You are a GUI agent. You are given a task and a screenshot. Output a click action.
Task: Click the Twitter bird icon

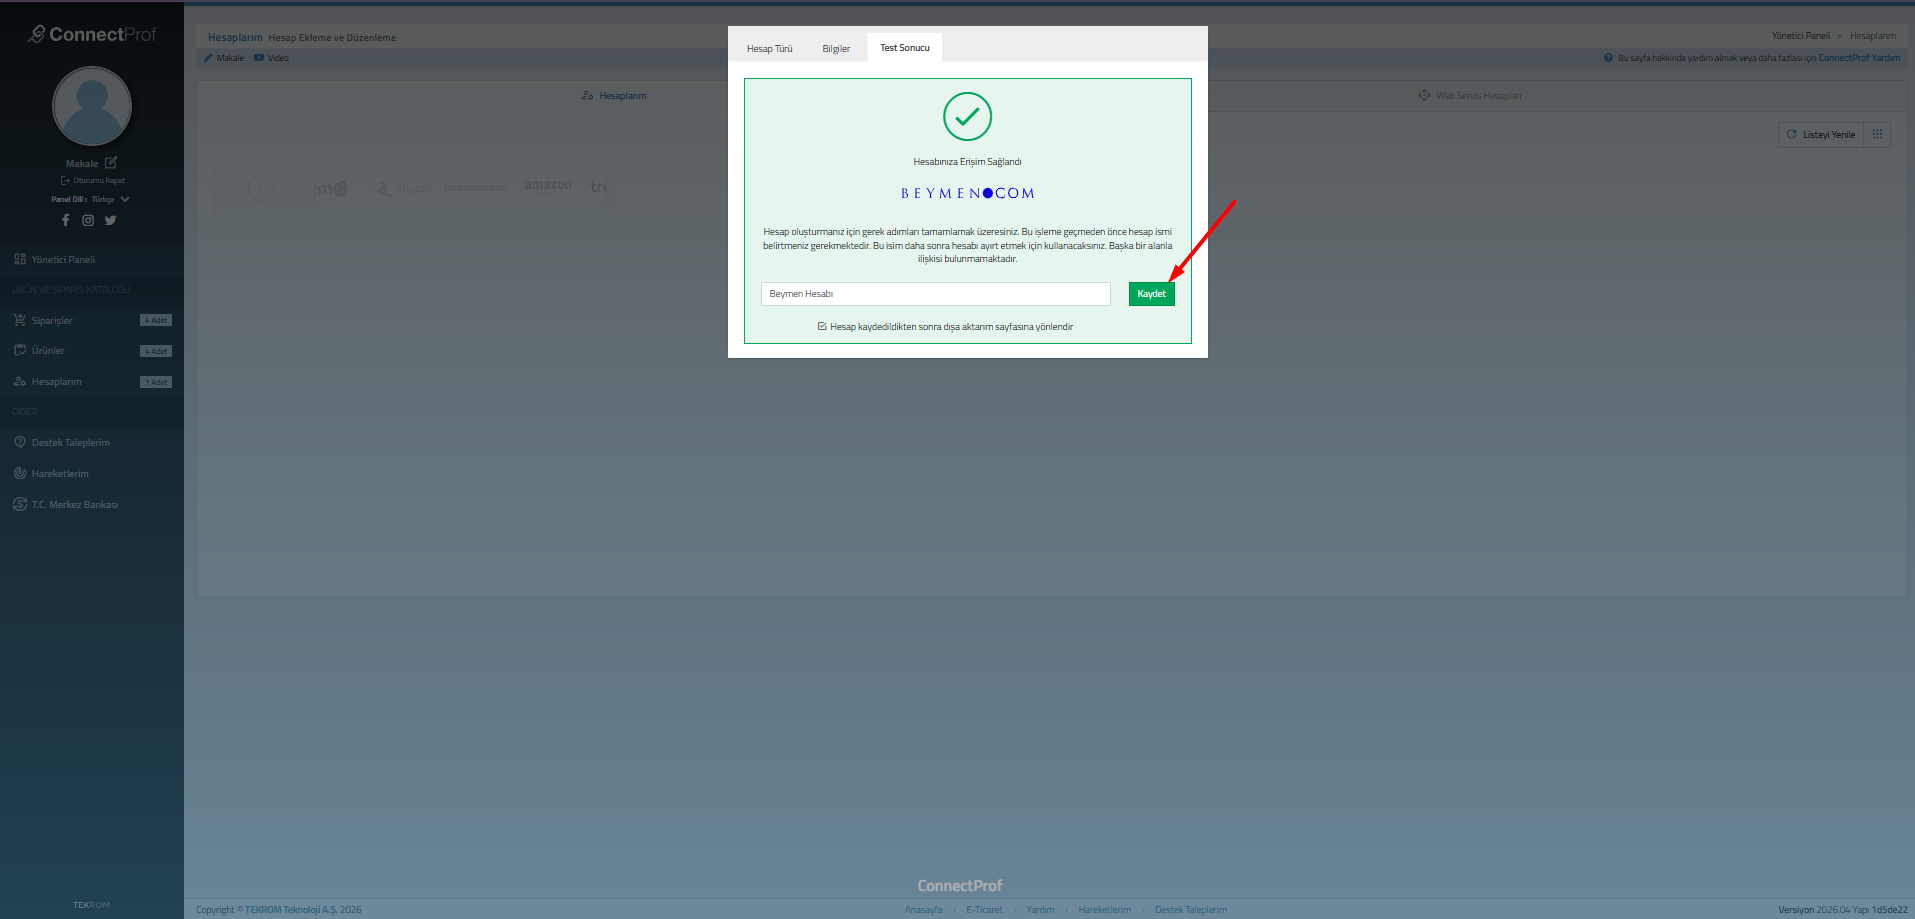[110, 220]
